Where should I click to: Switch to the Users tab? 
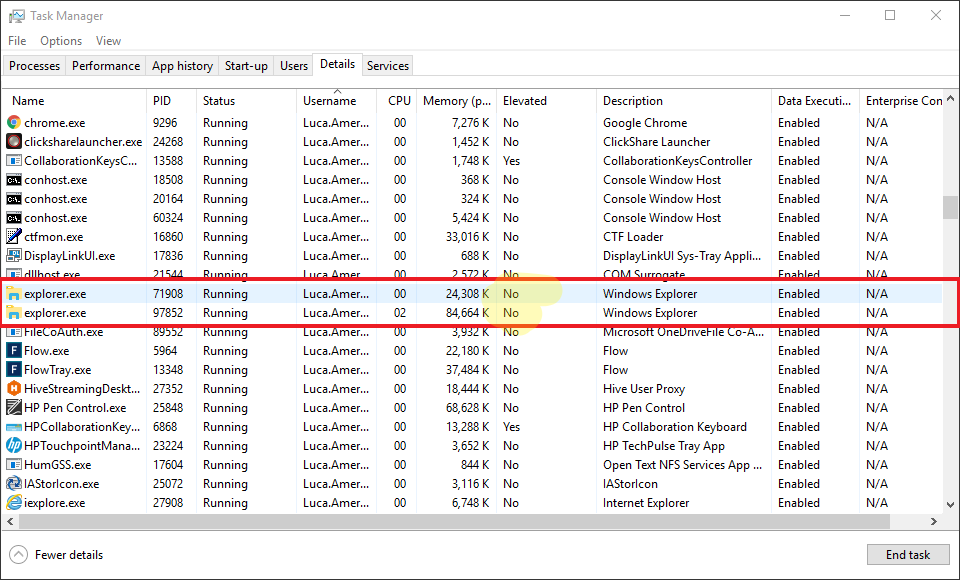pos(294,66)
